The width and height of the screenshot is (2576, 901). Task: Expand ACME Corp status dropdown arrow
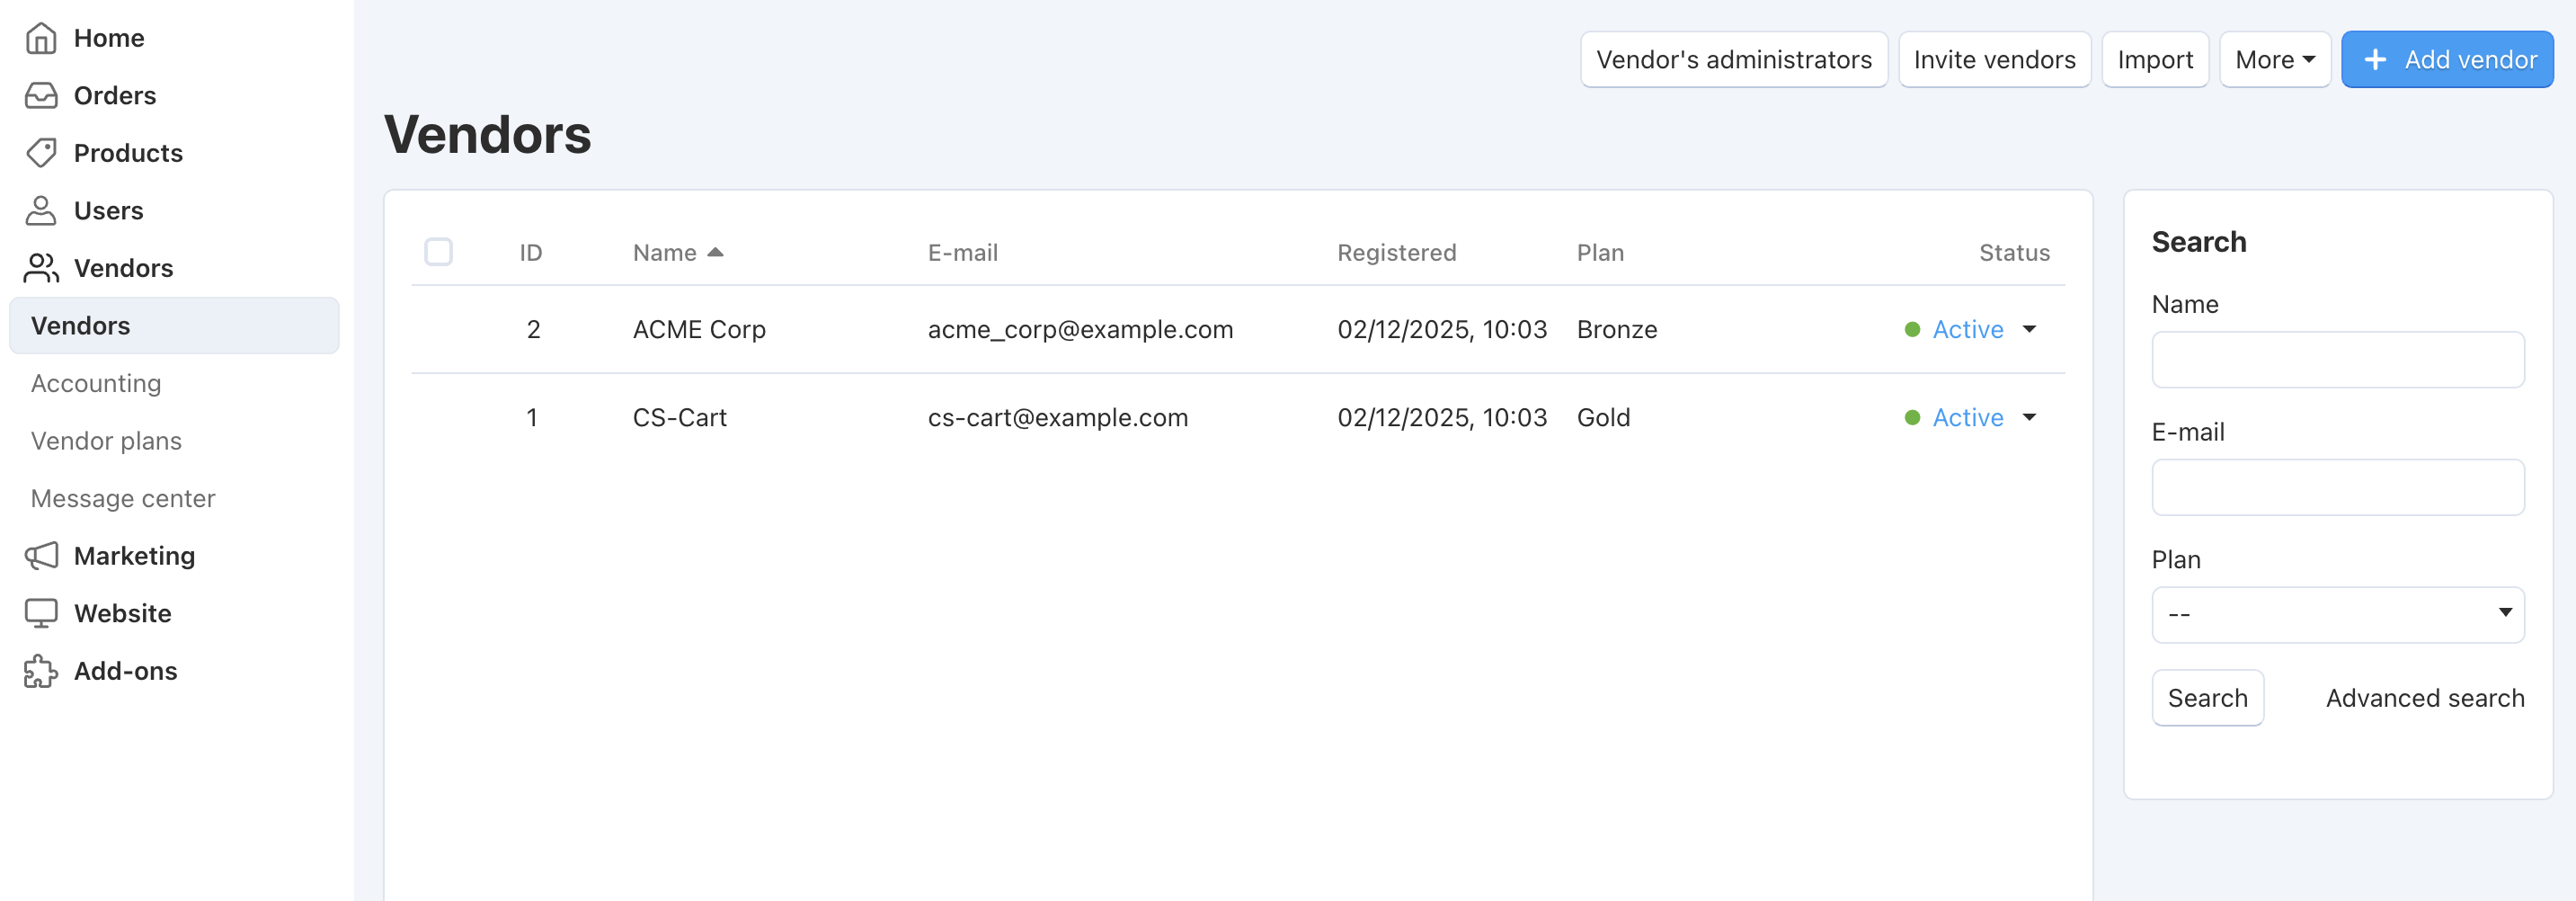tap(2029, 330)
